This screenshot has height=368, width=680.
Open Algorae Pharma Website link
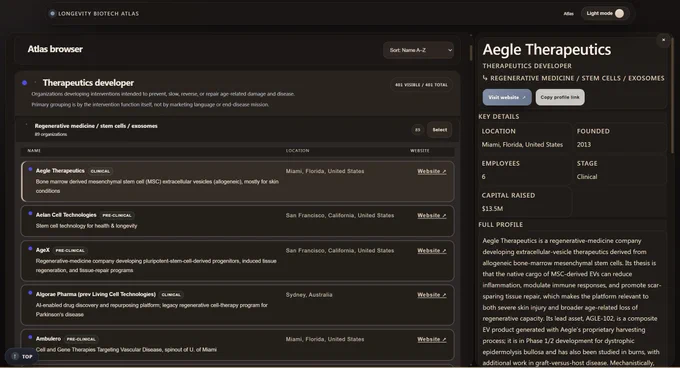click(x=432, y=295)
